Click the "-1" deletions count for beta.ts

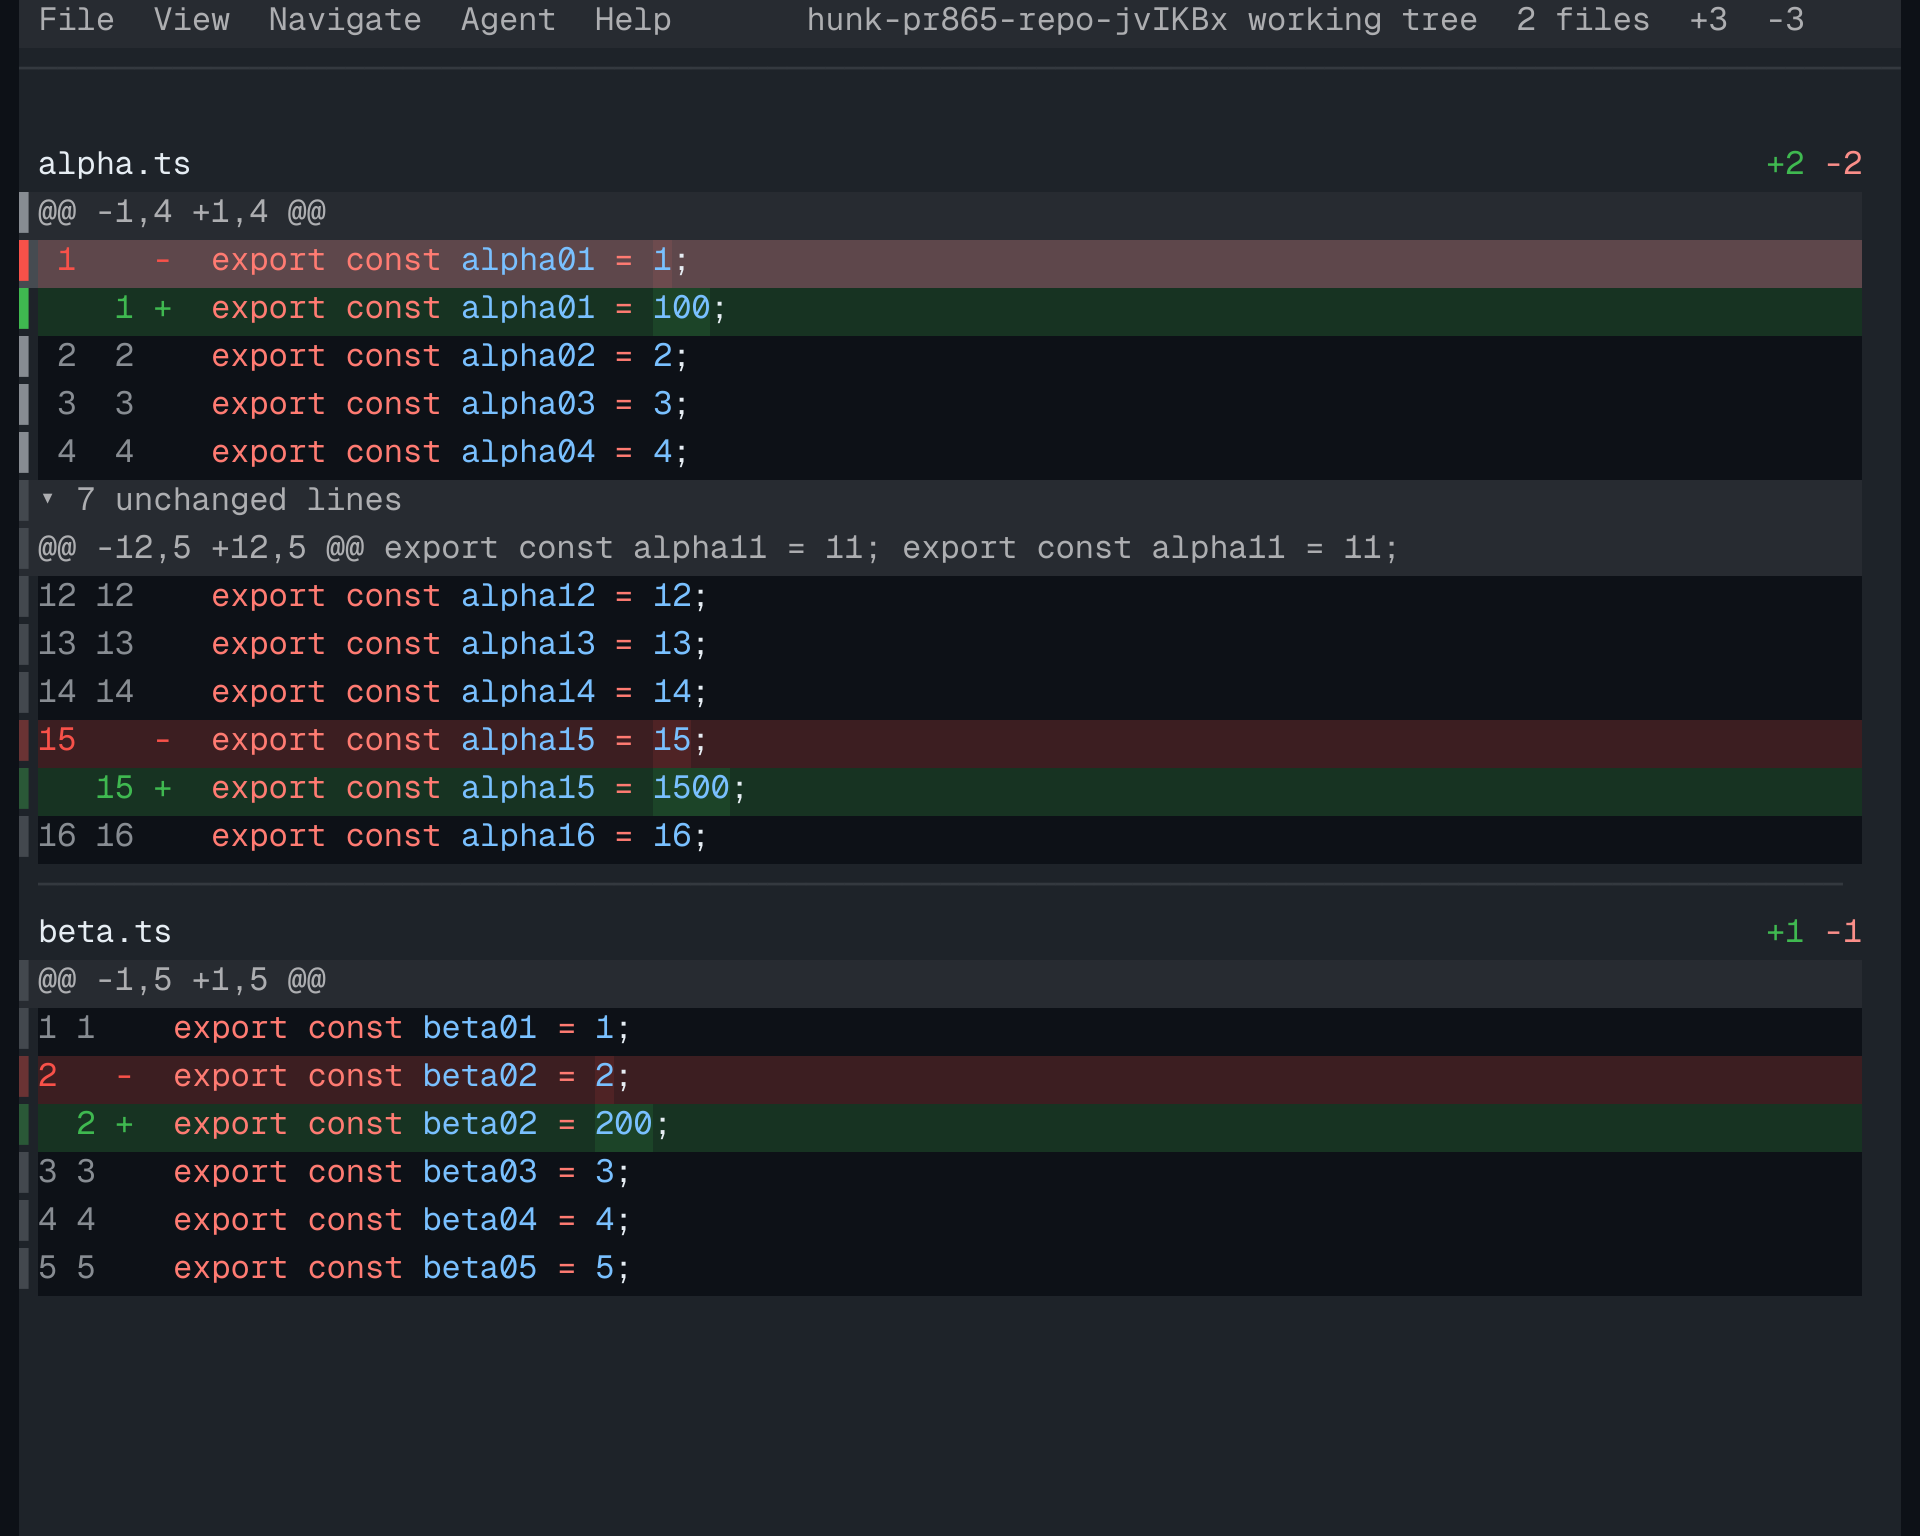1843,932
